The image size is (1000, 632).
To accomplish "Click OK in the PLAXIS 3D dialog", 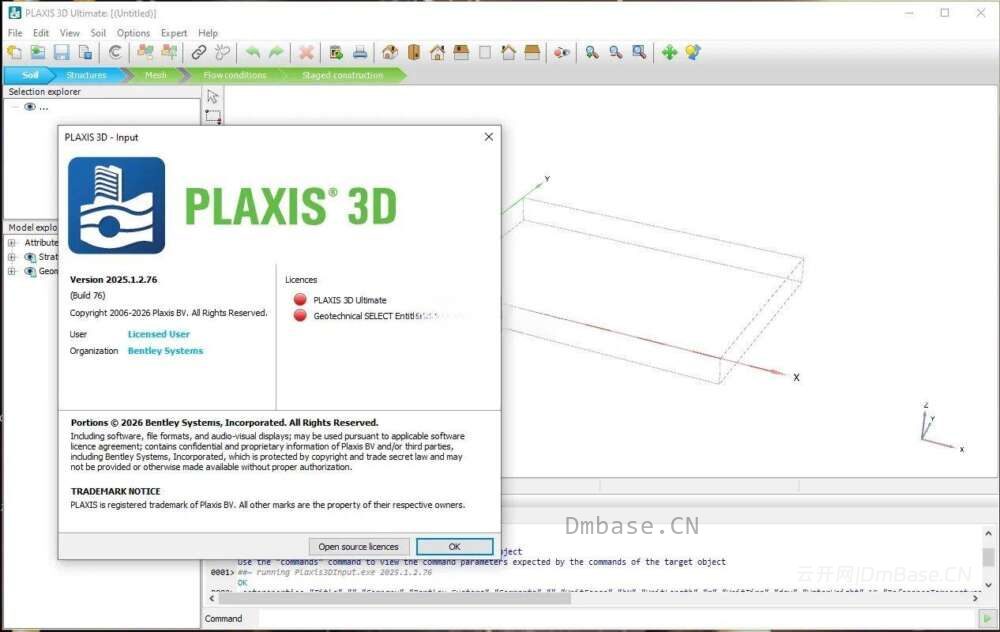I will 455,547.
